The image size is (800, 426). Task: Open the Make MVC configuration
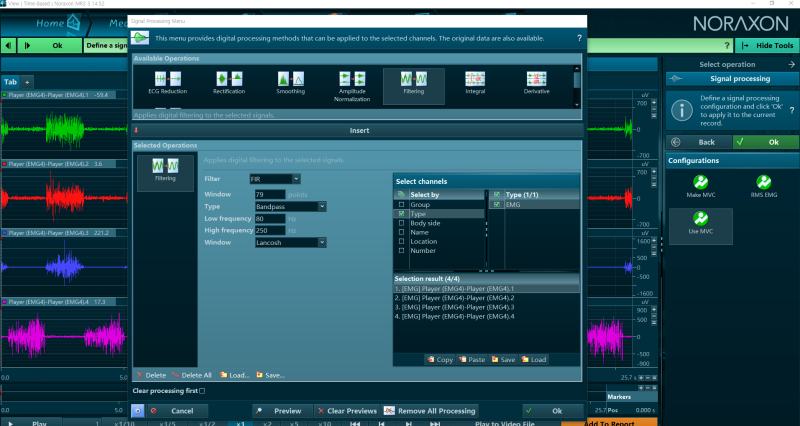pyautogui.click(x=701, y=186)
